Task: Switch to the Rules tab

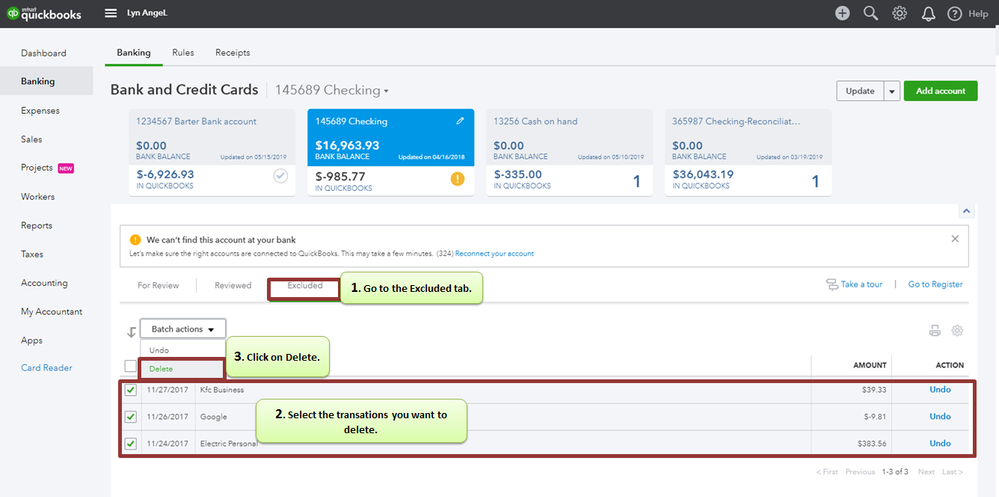Action: point(183,53)
